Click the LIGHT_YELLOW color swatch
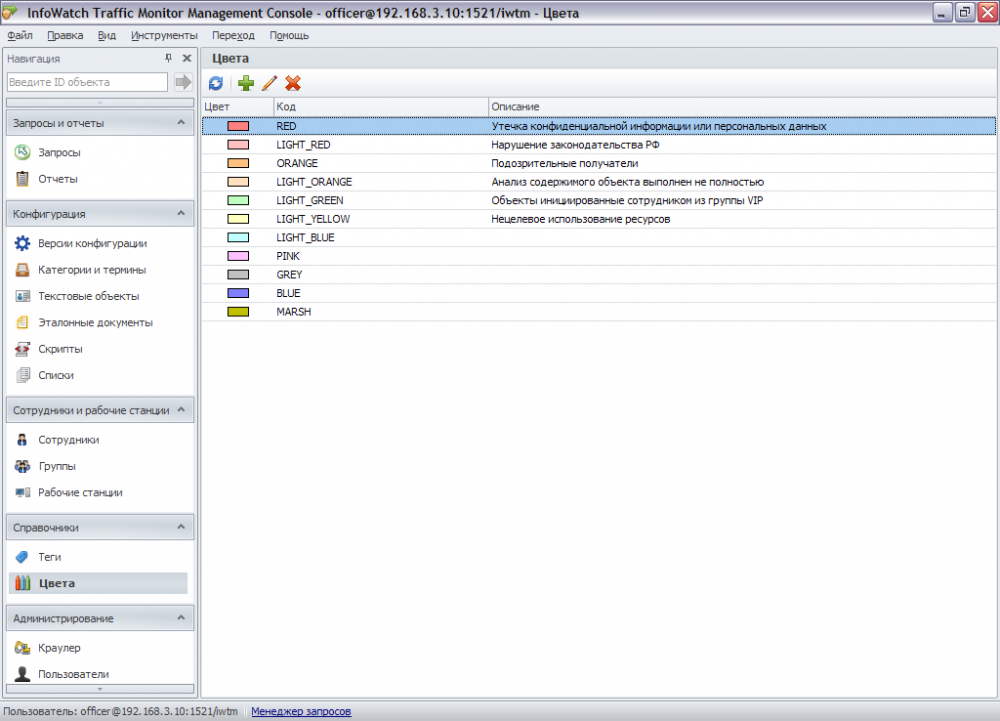 (x=238, y=219)
